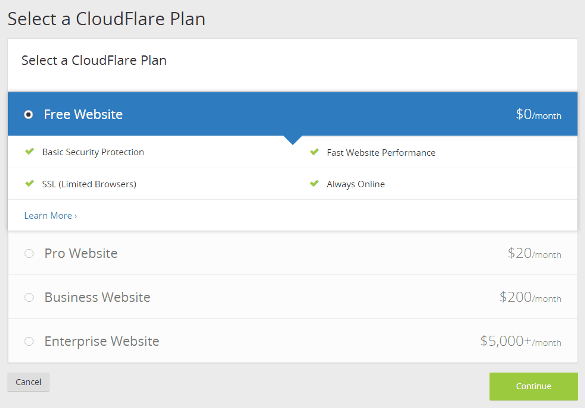Expand the Enterprise Website plan row
585x408 pixels.
pos(293,341)
